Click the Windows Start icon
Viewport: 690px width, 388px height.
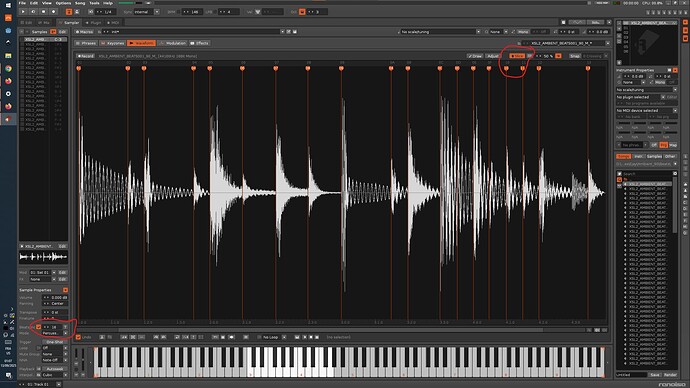(8, 5)
